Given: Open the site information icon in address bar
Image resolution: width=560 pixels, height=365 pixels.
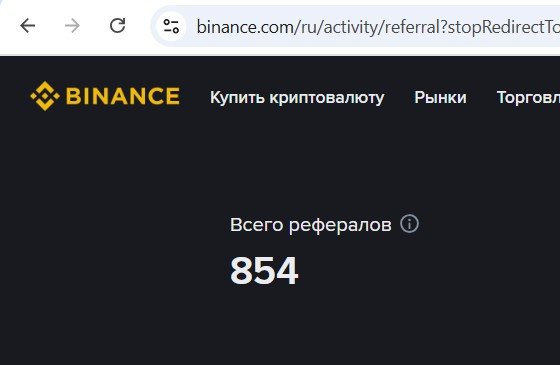Looking at the screenshot, I should pos(171,26).
